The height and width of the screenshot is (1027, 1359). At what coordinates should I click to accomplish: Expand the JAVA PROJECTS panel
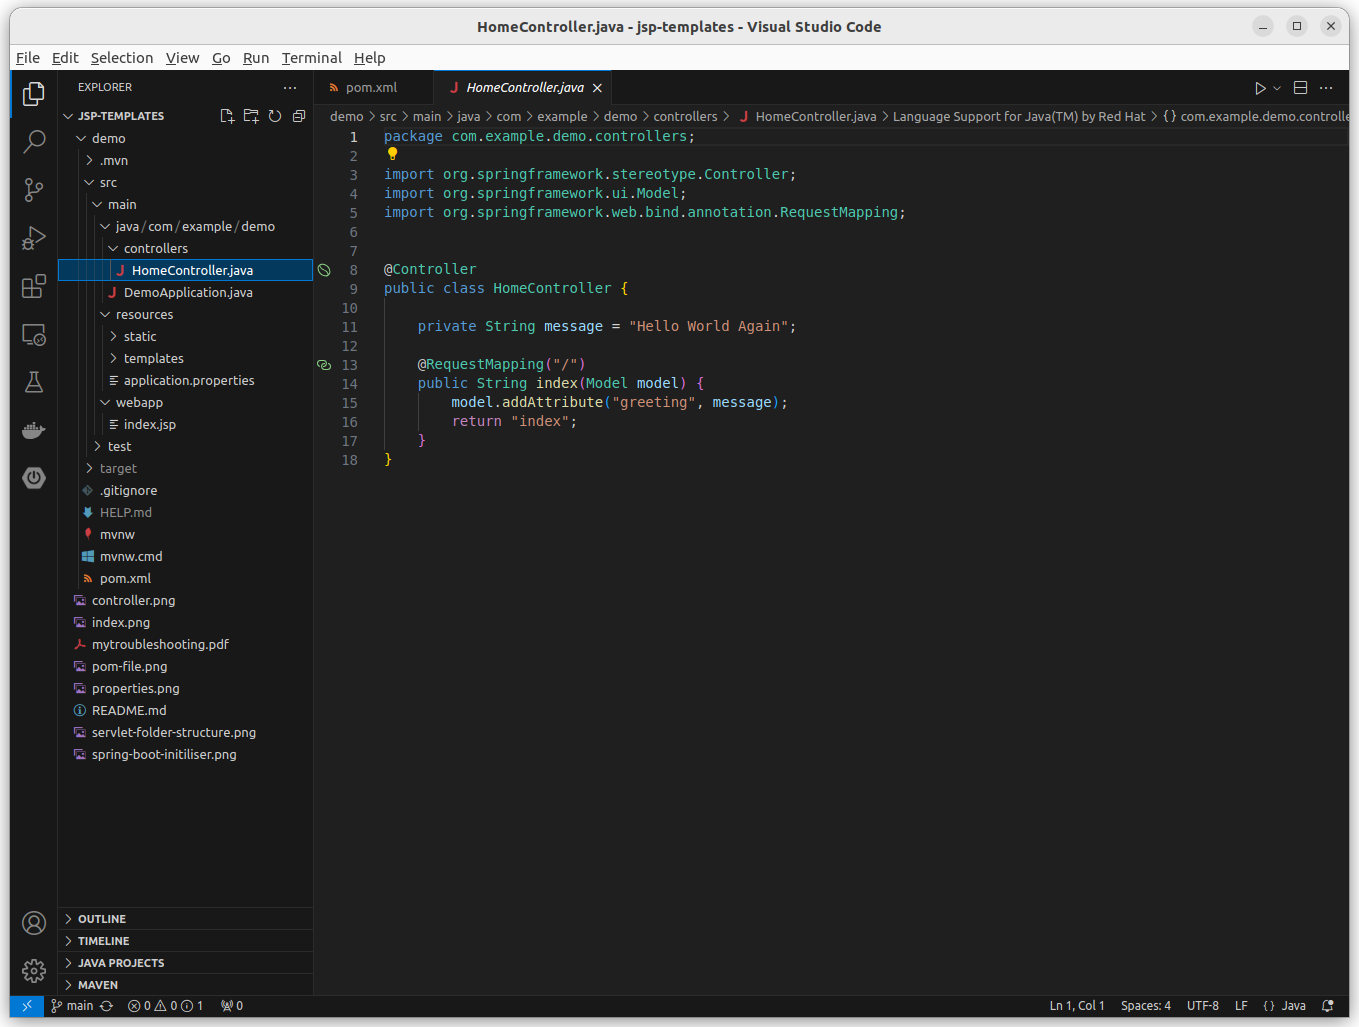pyautogui.click(x=185, y=963)
